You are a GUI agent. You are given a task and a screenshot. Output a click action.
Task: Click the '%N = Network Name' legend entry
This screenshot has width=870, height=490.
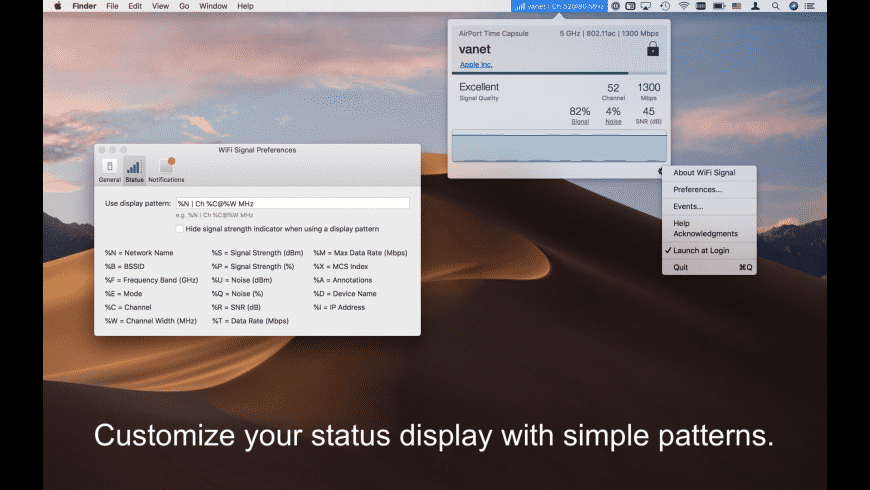[x=139, y=252]
